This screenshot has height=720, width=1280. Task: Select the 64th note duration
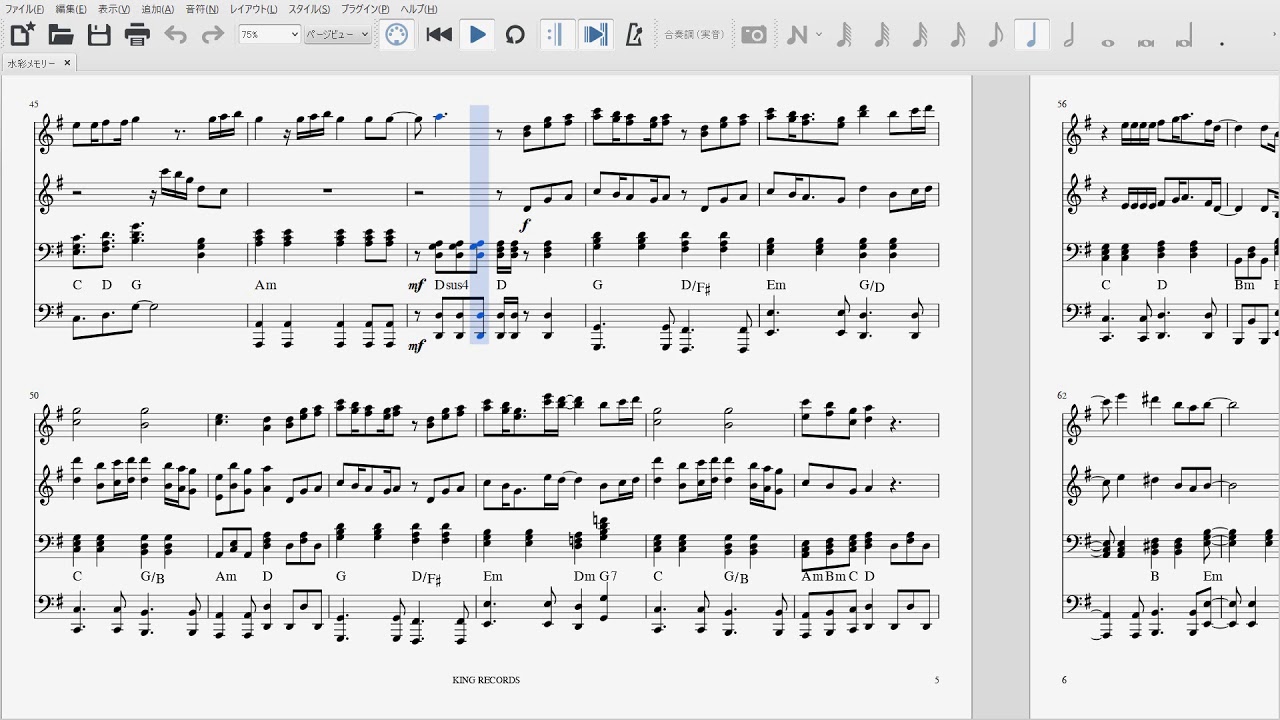click(x=844, y=35)
